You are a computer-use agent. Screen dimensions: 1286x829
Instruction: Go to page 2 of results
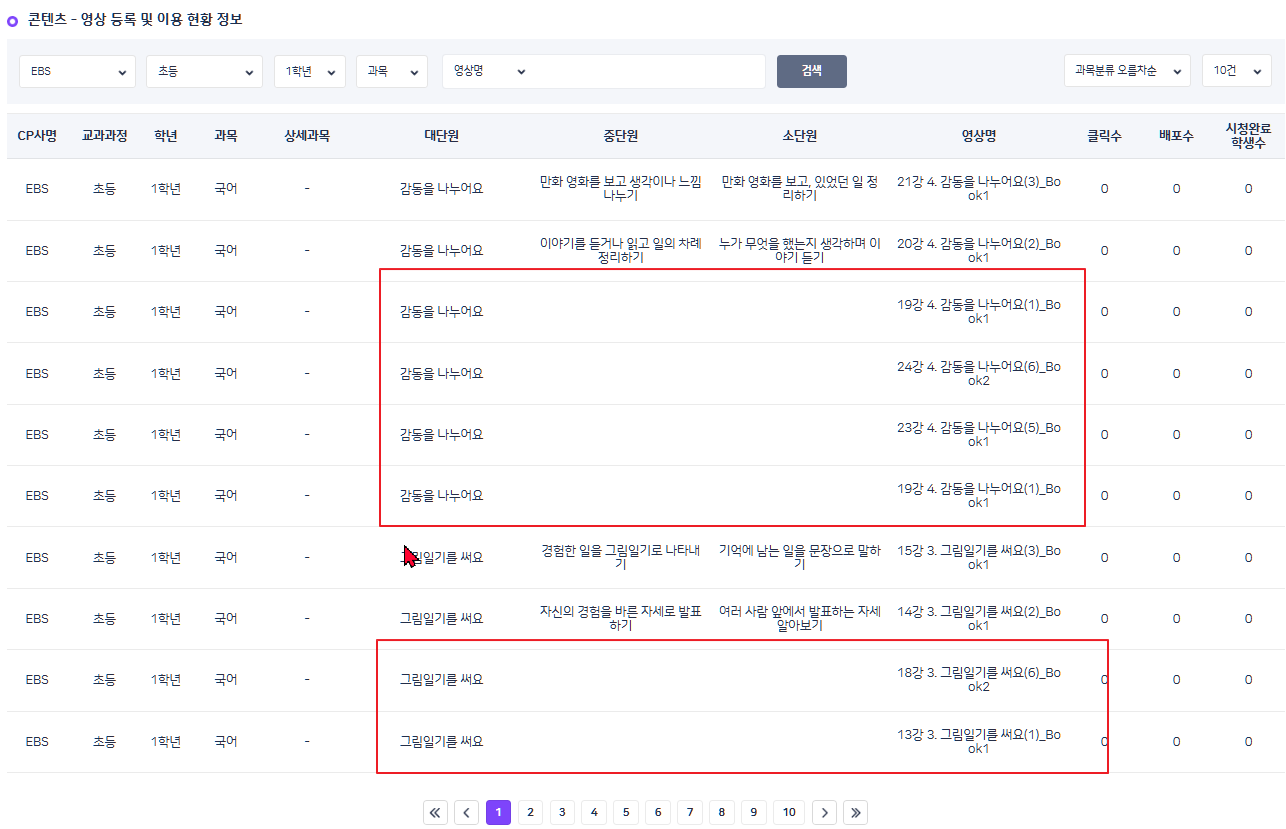(530, 813)
